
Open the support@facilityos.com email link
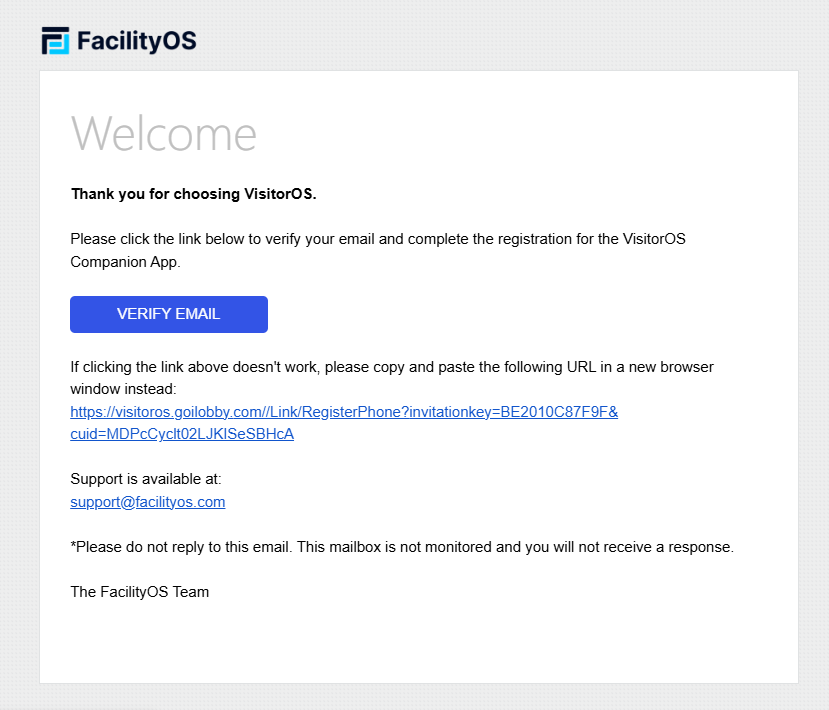click(x=148, y=502)
